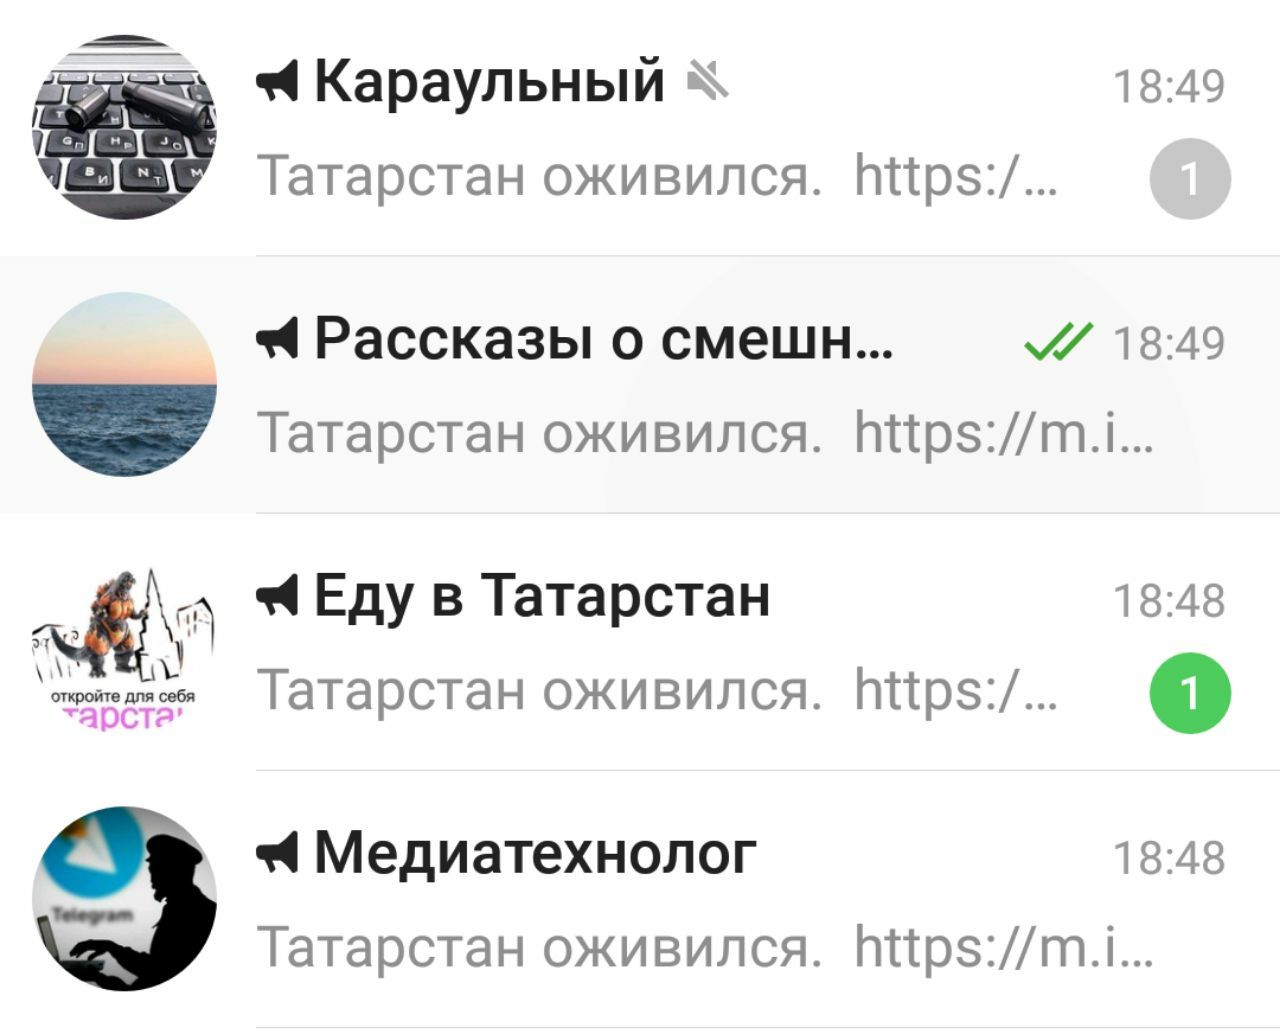Screen dimensions: 1280x1036
Task: Tap the green unread badge on Еду в Татарстан
Action: click(x=1190, y=693)
